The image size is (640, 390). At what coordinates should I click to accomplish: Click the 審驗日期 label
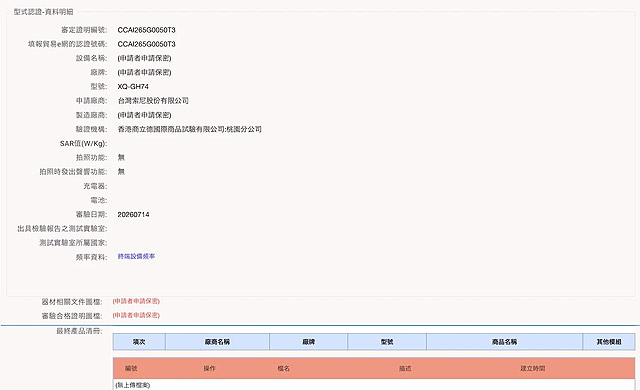click(x=91, y=214)
